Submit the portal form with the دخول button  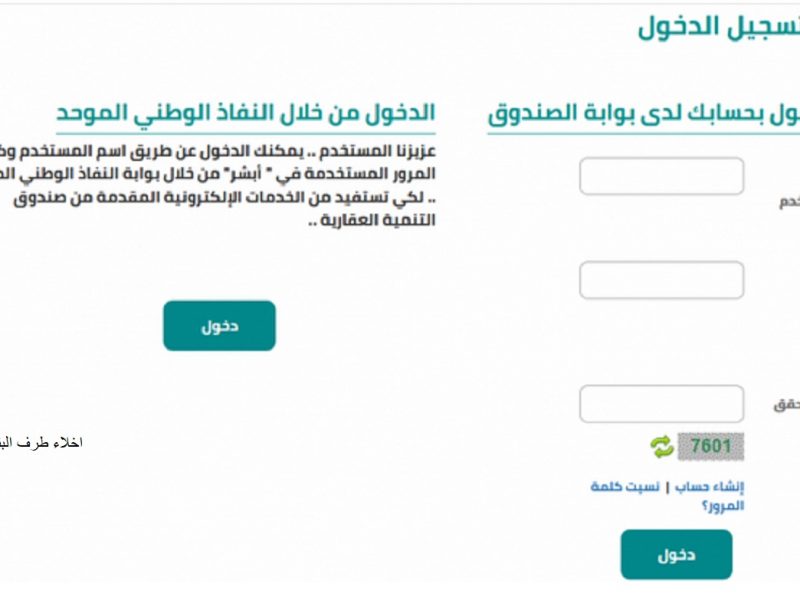tap(676, 555)
